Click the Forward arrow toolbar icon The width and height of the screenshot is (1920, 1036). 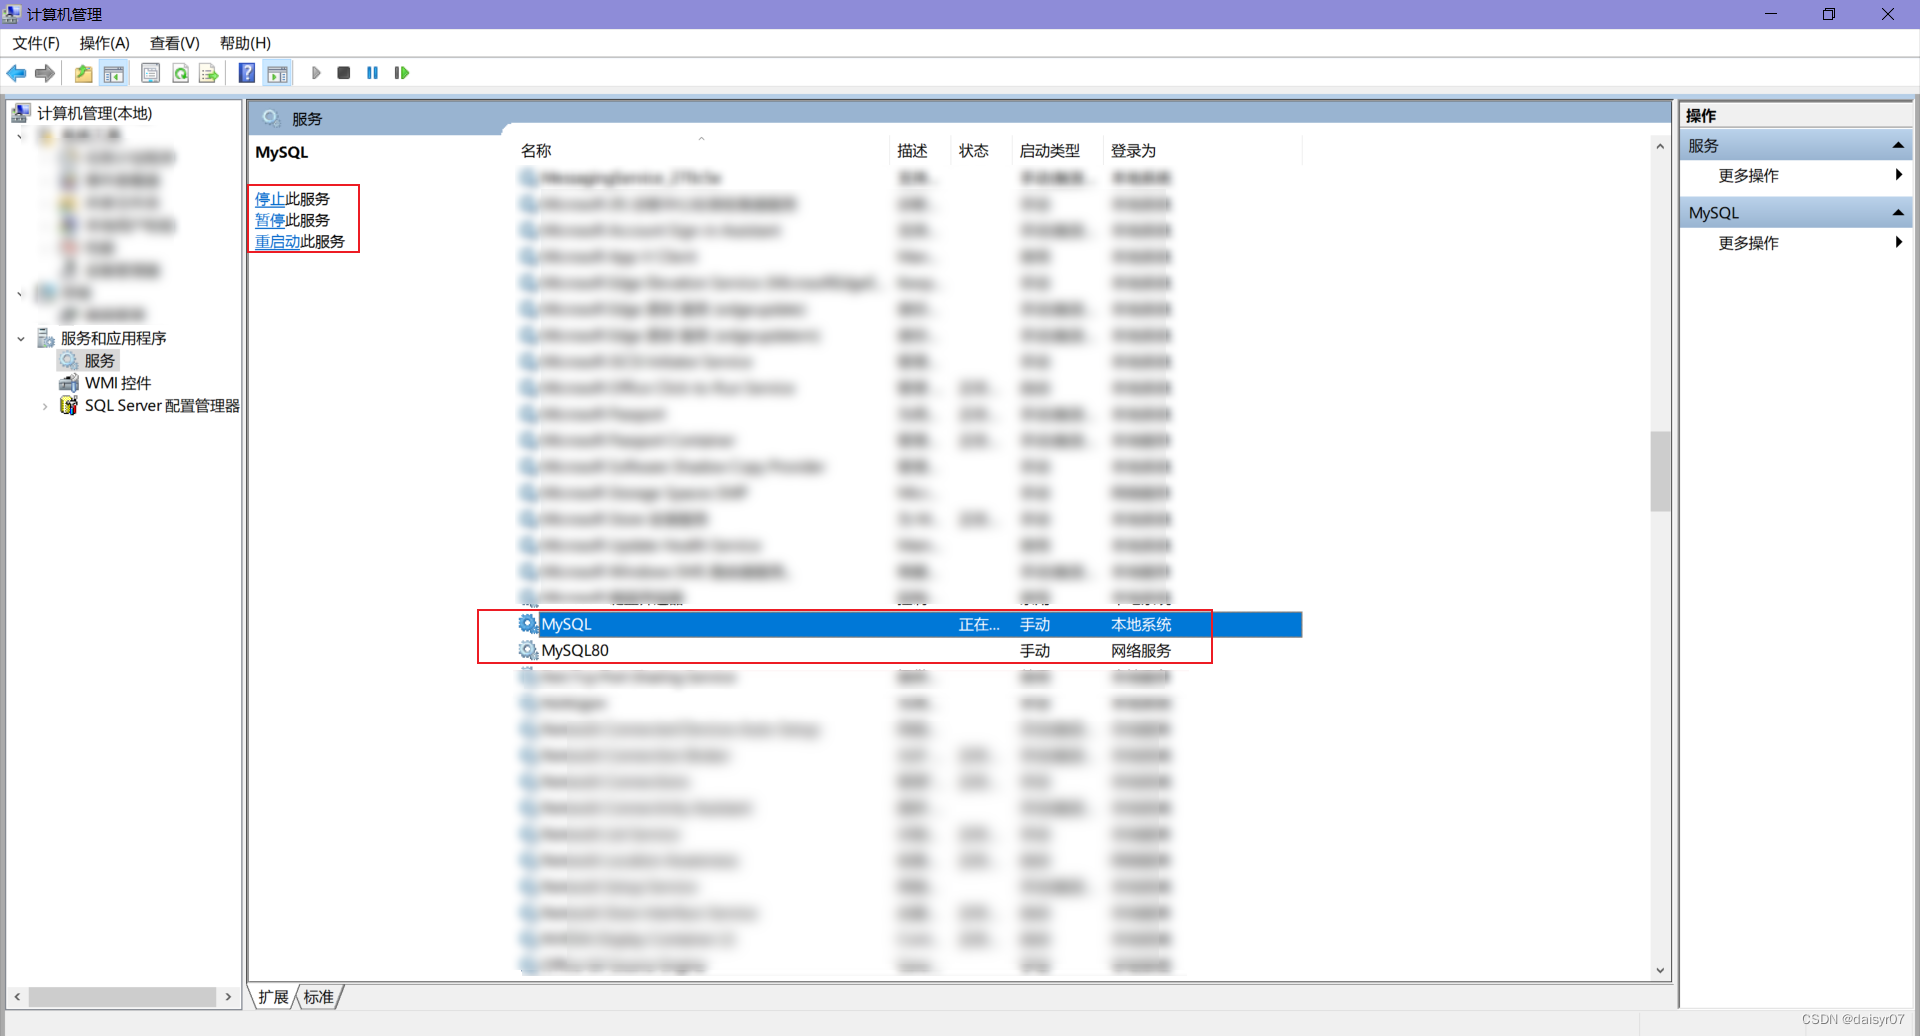[45, 73]
